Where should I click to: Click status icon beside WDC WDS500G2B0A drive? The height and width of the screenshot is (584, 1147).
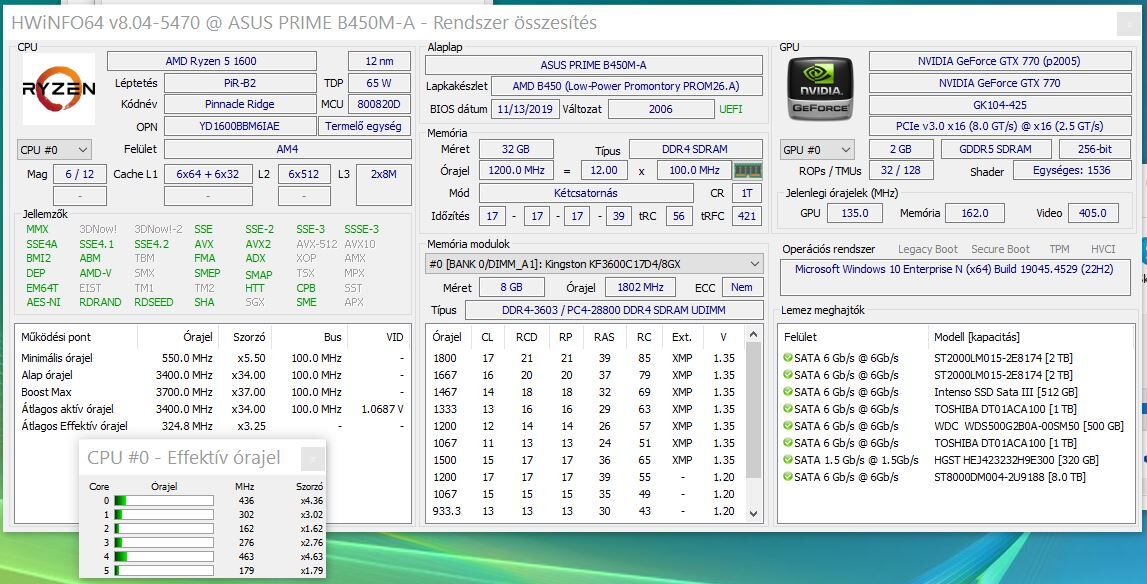coord(788,426)
